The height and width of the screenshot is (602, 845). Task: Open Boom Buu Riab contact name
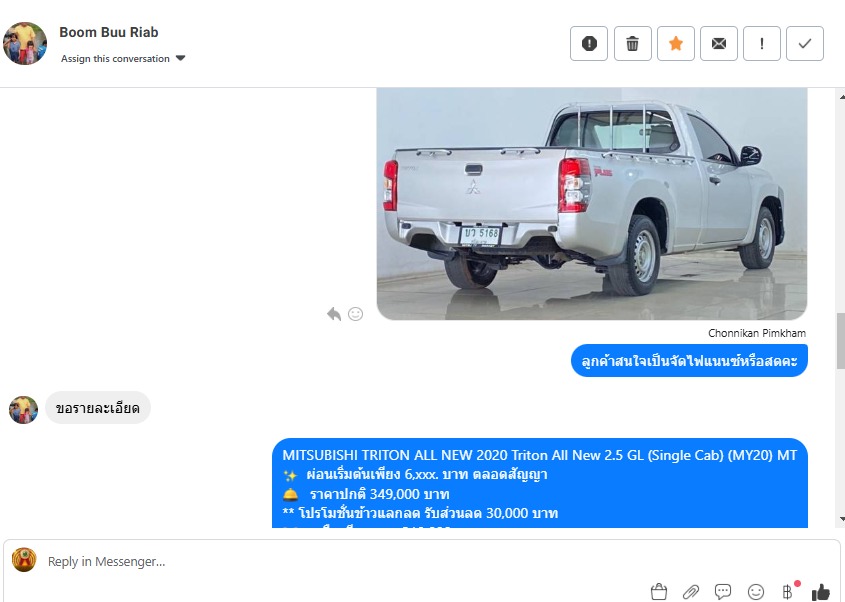tap(109, 32)
